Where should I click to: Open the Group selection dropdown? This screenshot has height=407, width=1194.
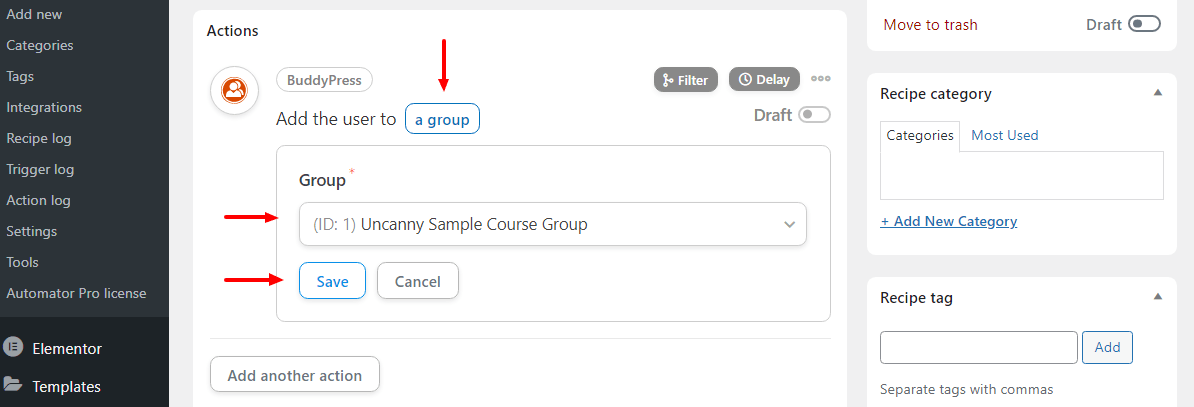pyautogui.click(x=553, y=224)
